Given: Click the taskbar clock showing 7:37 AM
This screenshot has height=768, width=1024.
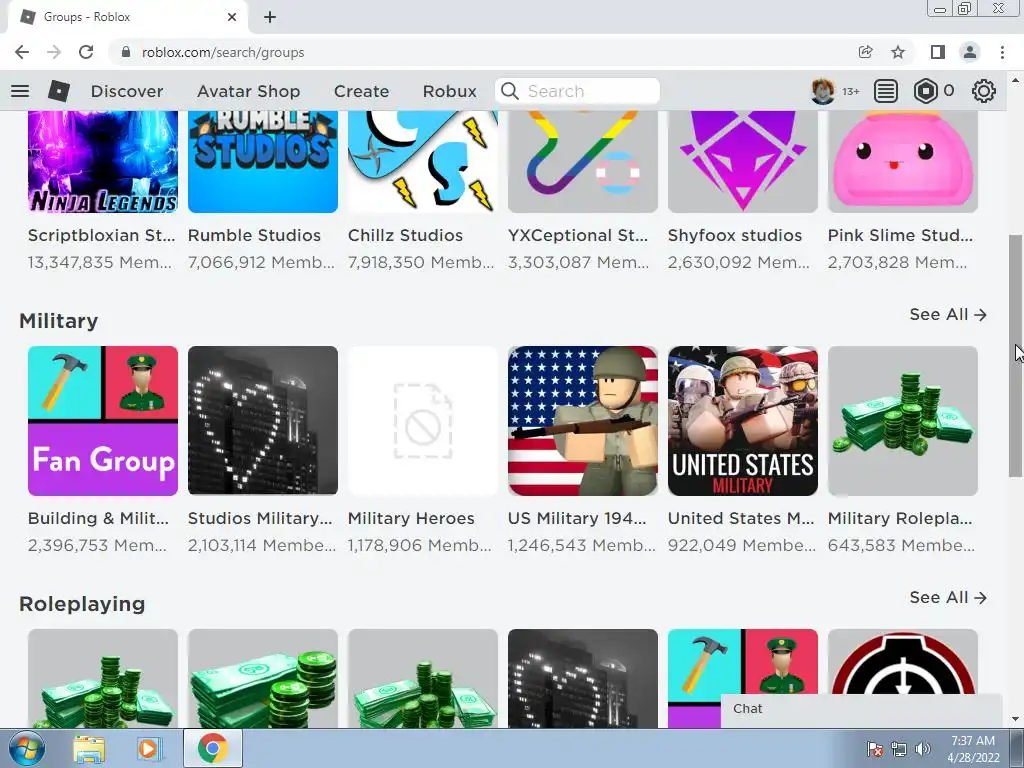Looking at the screenshot, I should [973, 748].
